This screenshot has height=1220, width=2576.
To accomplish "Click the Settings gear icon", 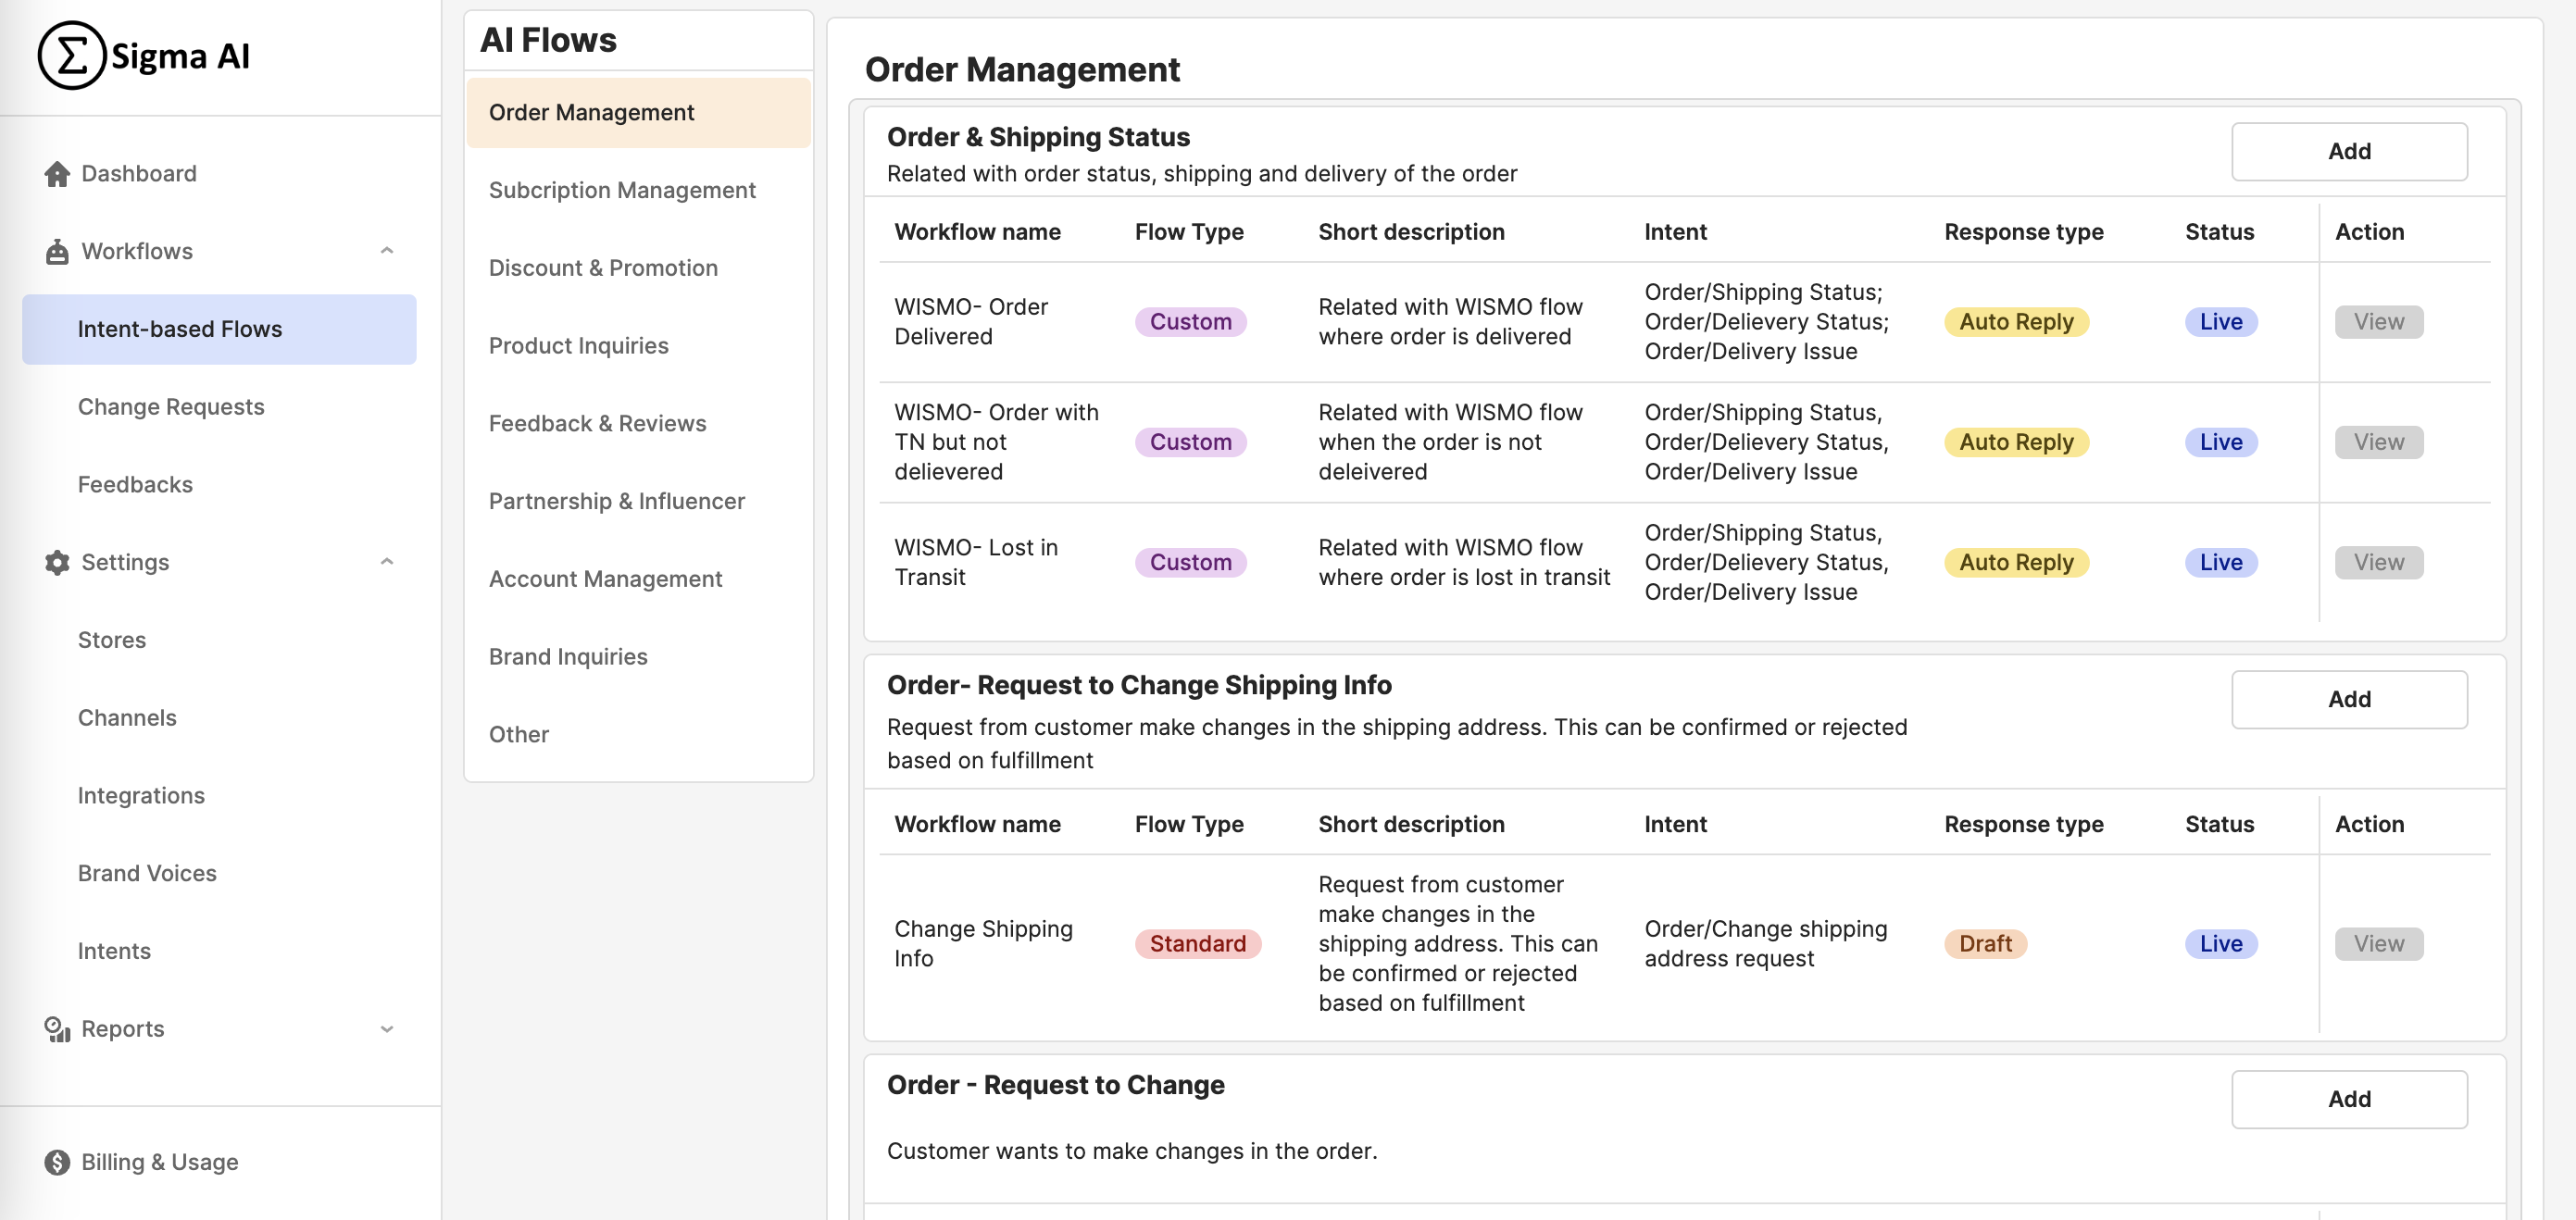I will (x=57, y=562).
